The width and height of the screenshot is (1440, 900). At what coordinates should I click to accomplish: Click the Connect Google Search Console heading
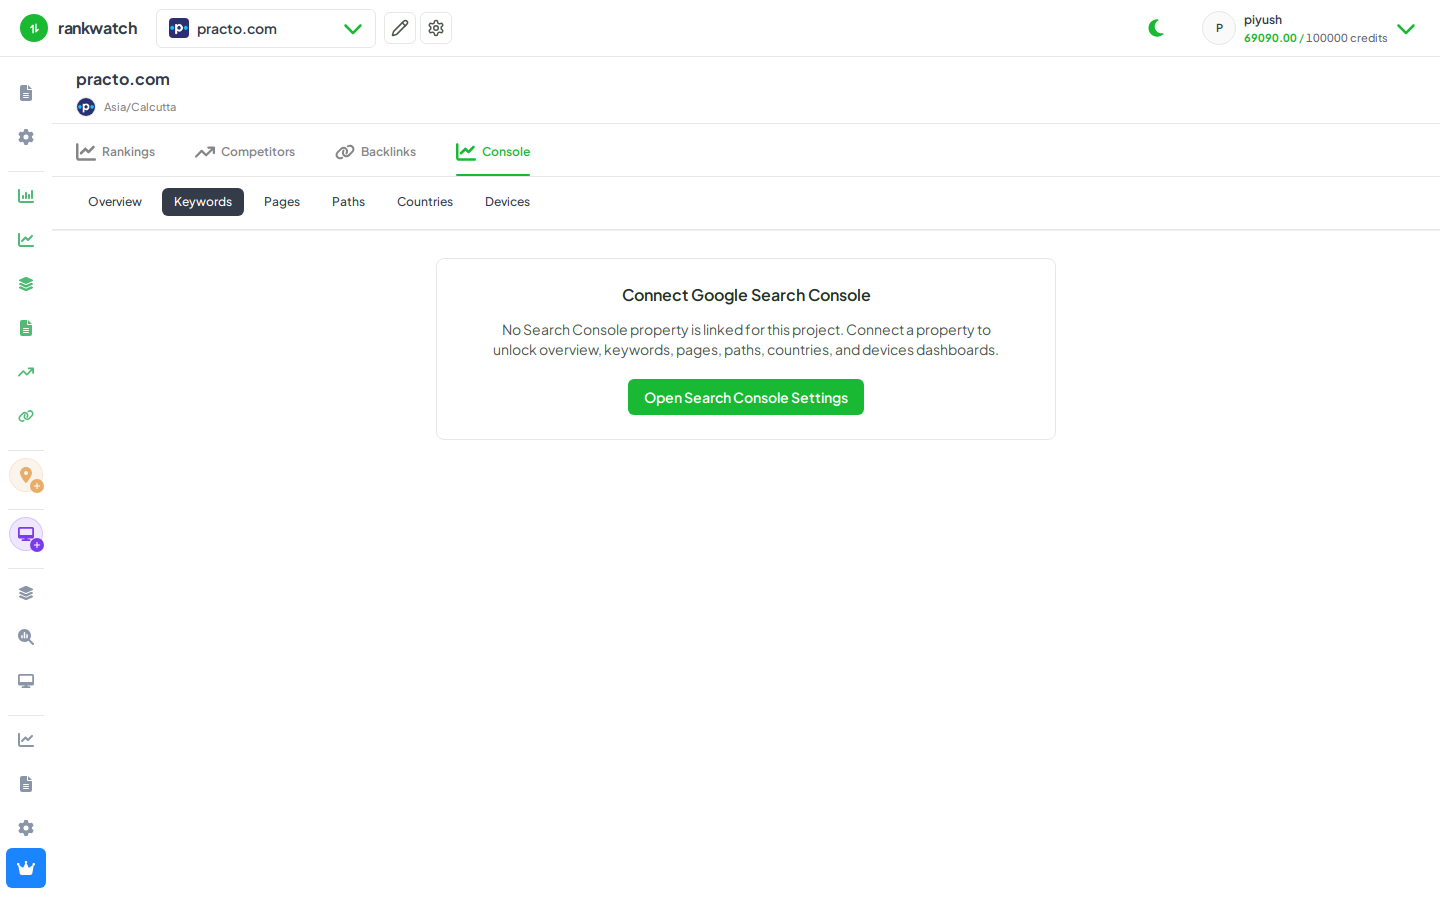point(746,295)
